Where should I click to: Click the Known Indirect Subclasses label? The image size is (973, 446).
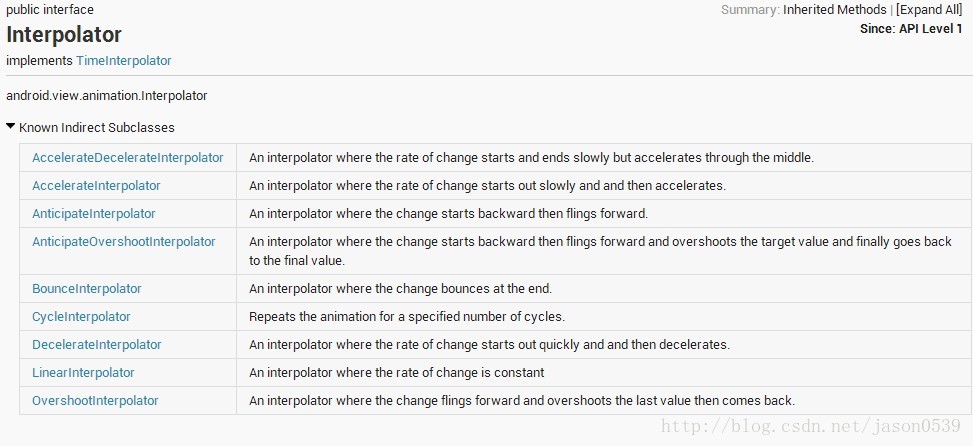tap(97, 128)
